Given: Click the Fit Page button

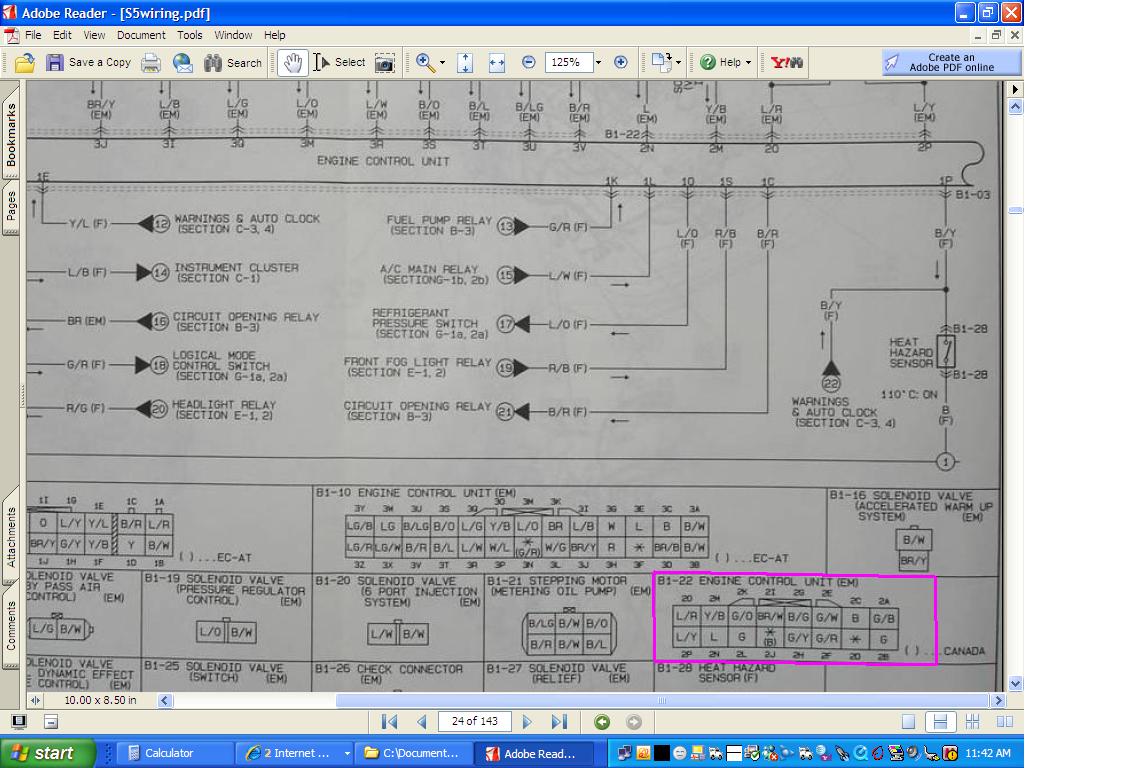Looking at the screenshot, I should [x=465, y=63].
